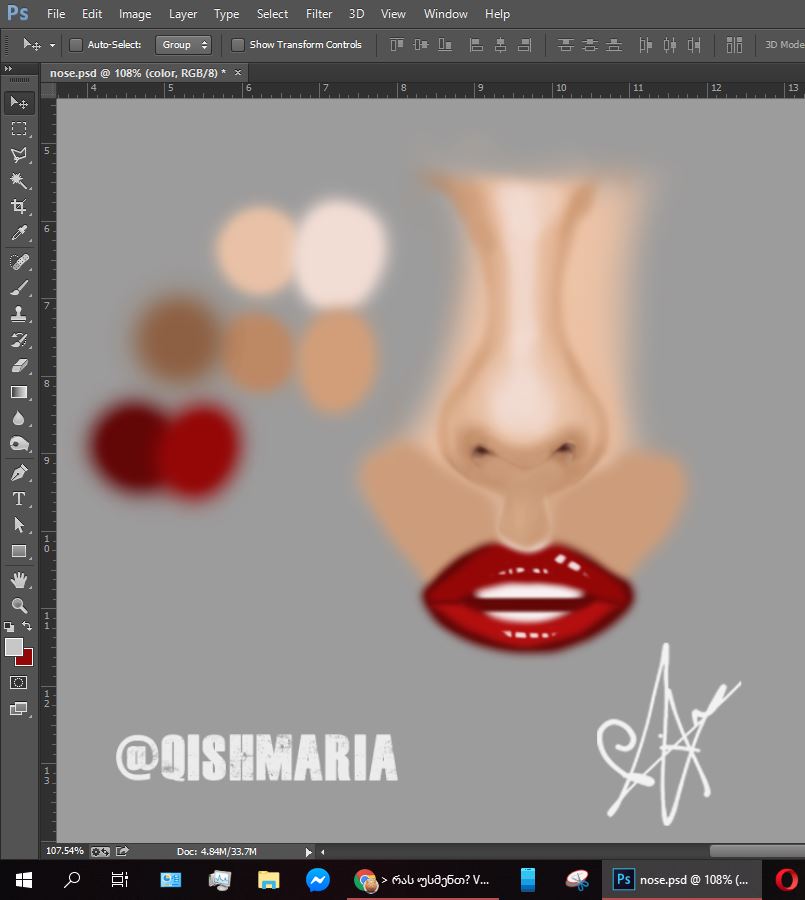Click the Windows Start button

[x=24, y=880]
